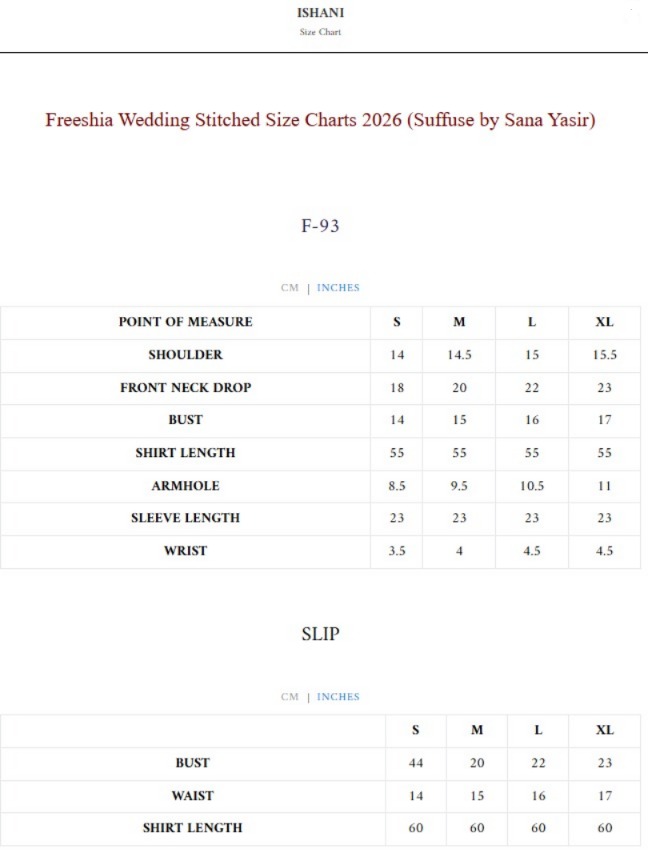This screenshot has width=648, height=853.
Task: Click the 14.5 shoulder value for size M
Action: (x=459, y=355)
